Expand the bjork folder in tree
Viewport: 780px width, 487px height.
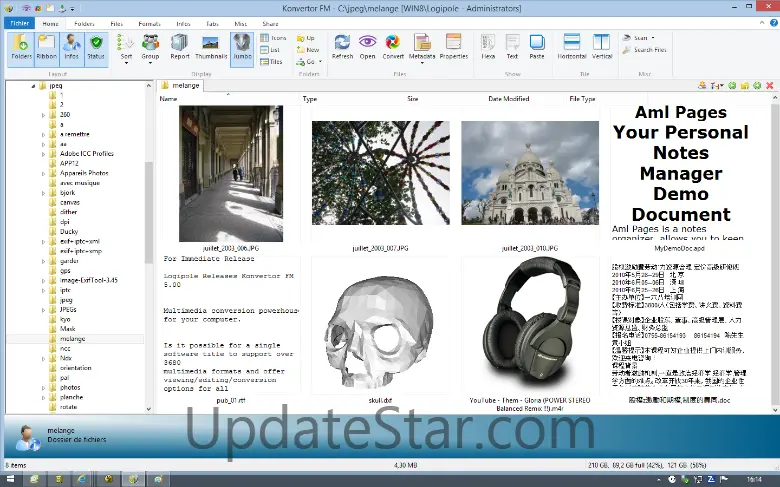coord(43,192)
